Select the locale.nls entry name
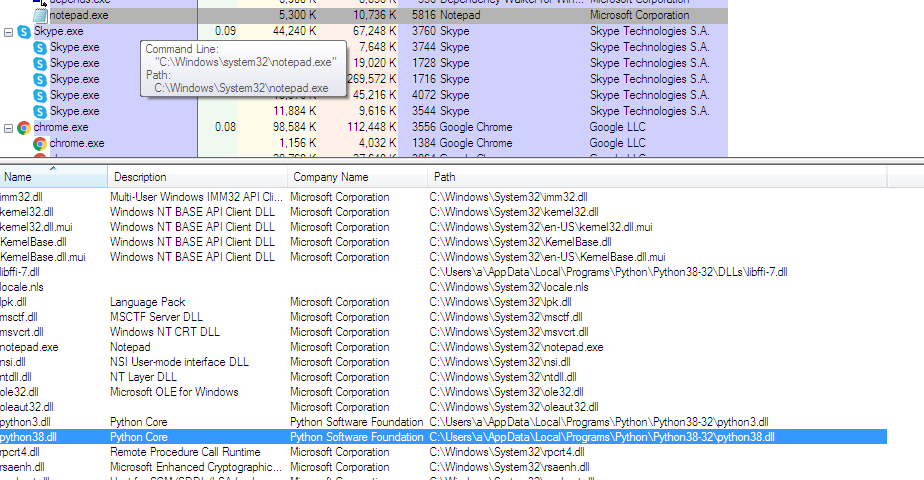The image size is (924, 480). pos(22,287)
